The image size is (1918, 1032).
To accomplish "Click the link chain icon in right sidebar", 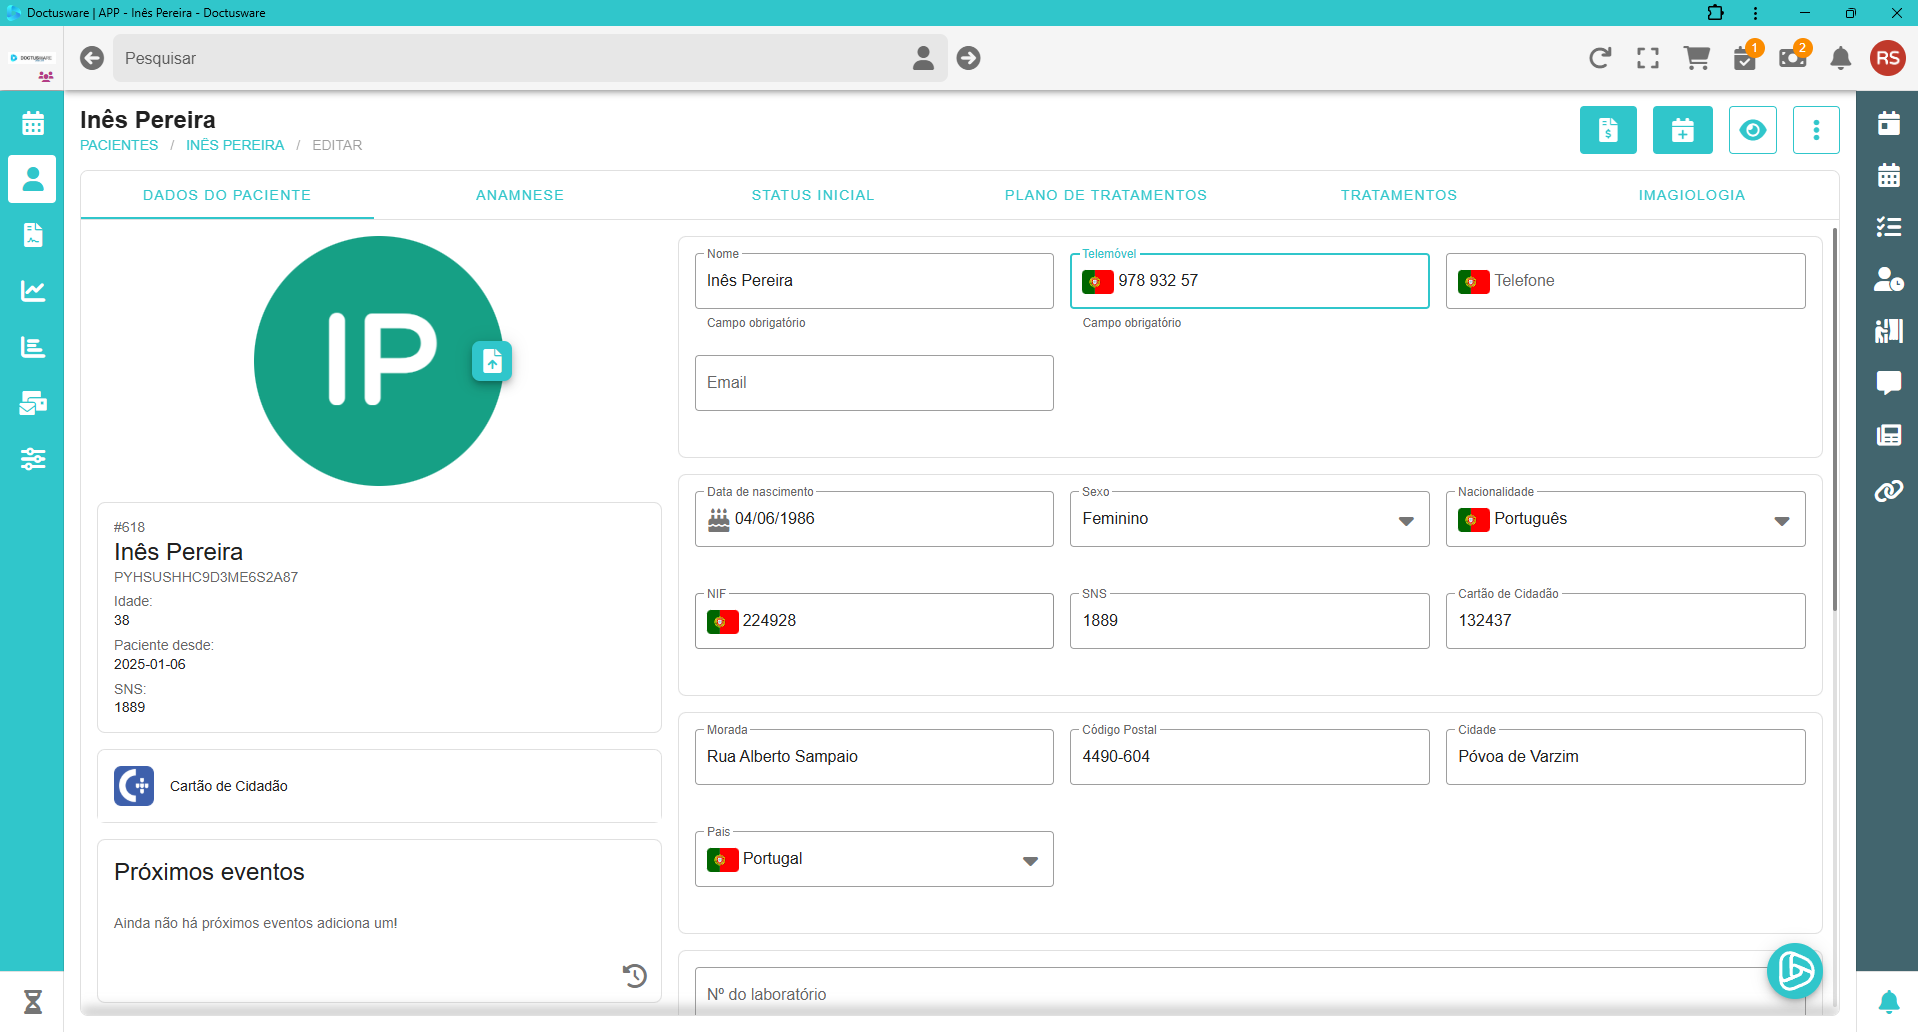I will tap(1888, 491).
